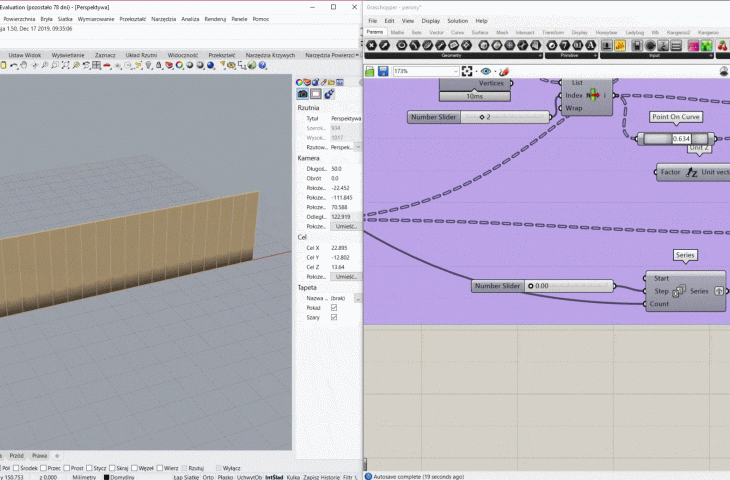Click the camera icon in viewport properties panel
This screenshot has width=730, height=480.
click(x=303, y=94)
